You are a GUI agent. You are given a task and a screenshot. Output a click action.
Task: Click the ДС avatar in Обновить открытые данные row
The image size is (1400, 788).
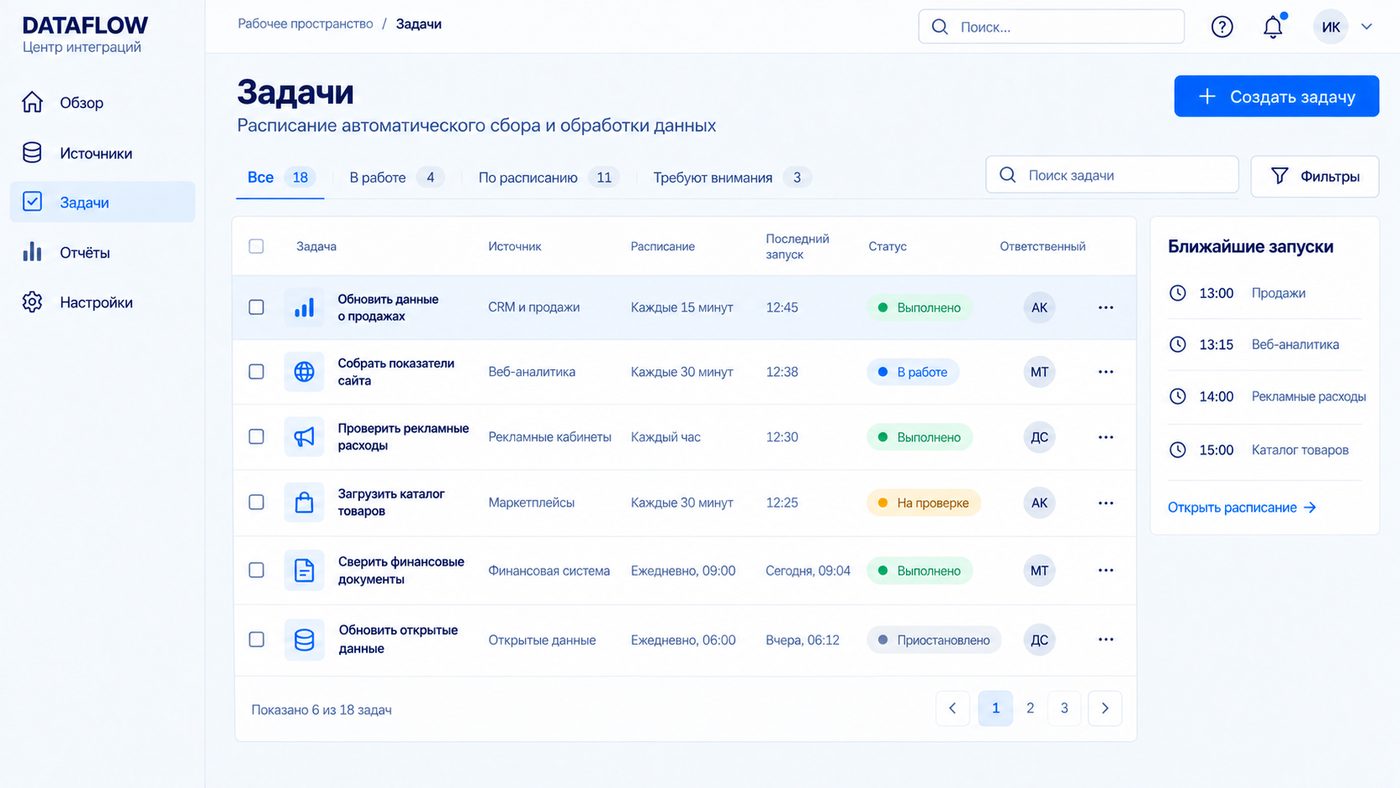[1039, 639]
